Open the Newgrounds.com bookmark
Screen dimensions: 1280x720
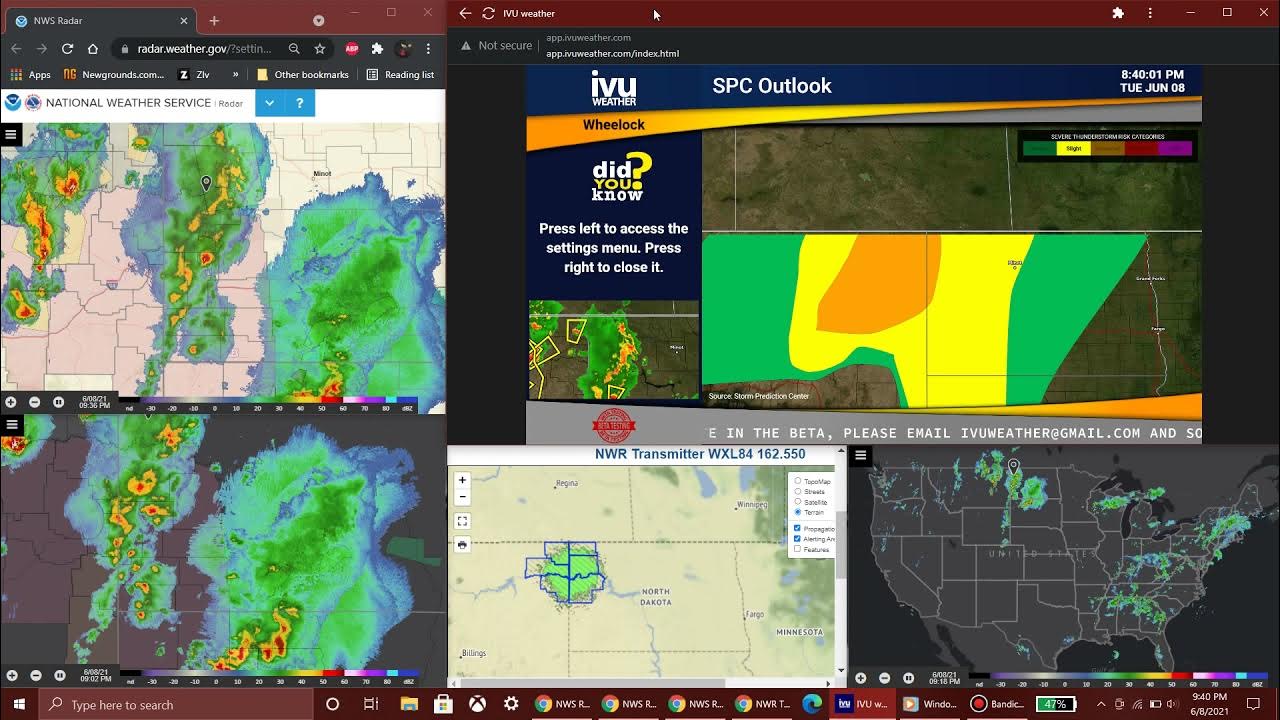113,74
